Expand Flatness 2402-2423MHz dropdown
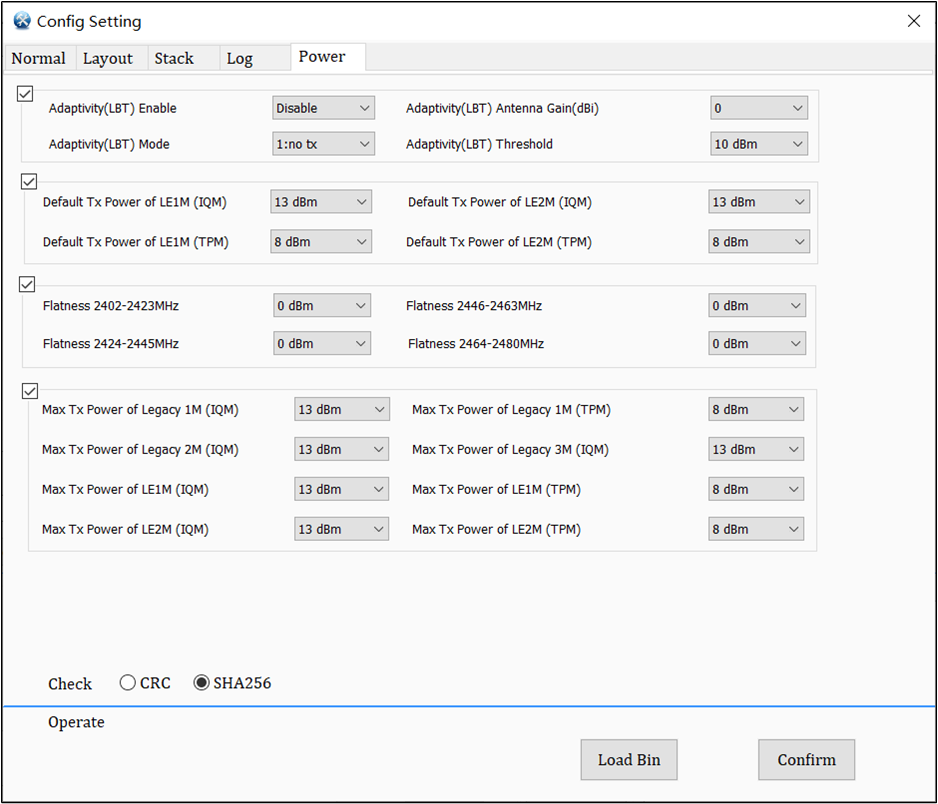The height and width of the screenshot is (804, 938). 322,306
